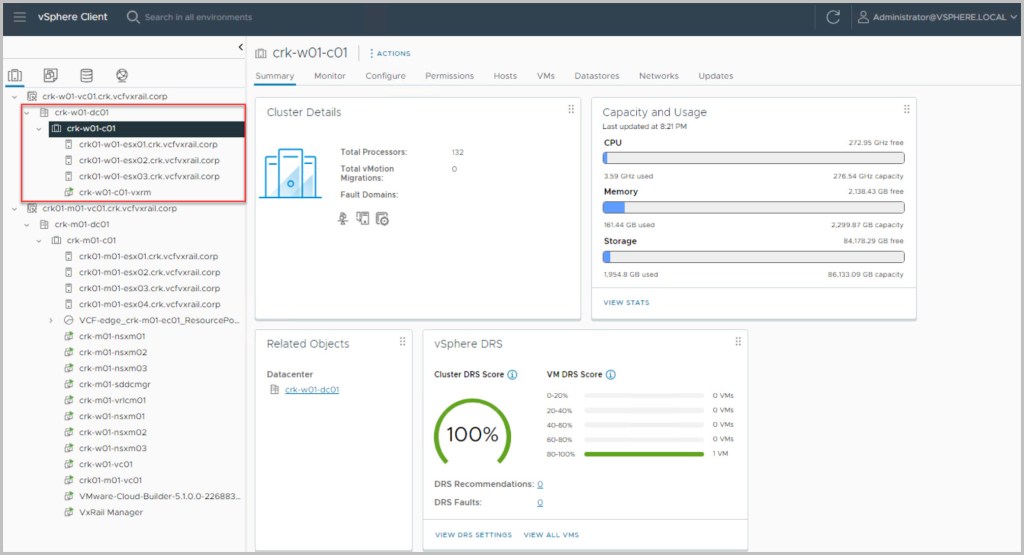The height and width of the screenshot is (555, 1024).
Task: Click Cluster DRS Score info icon
Action: [512, 375]
